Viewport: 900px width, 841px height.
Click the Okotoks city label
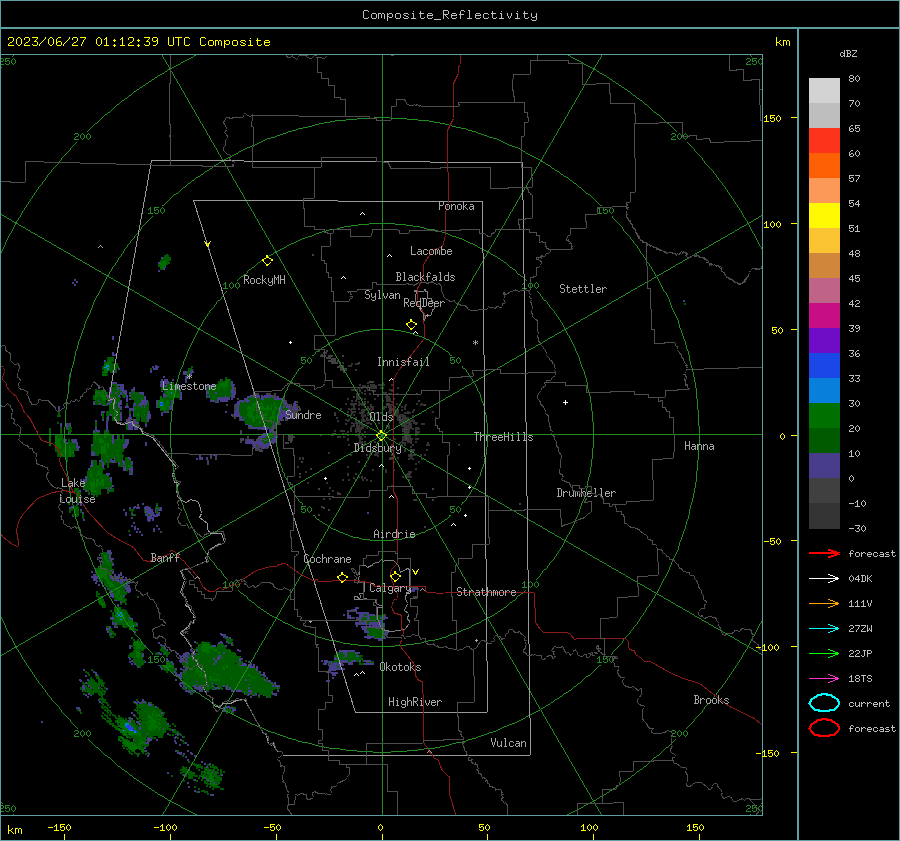(x=400, y=667)
